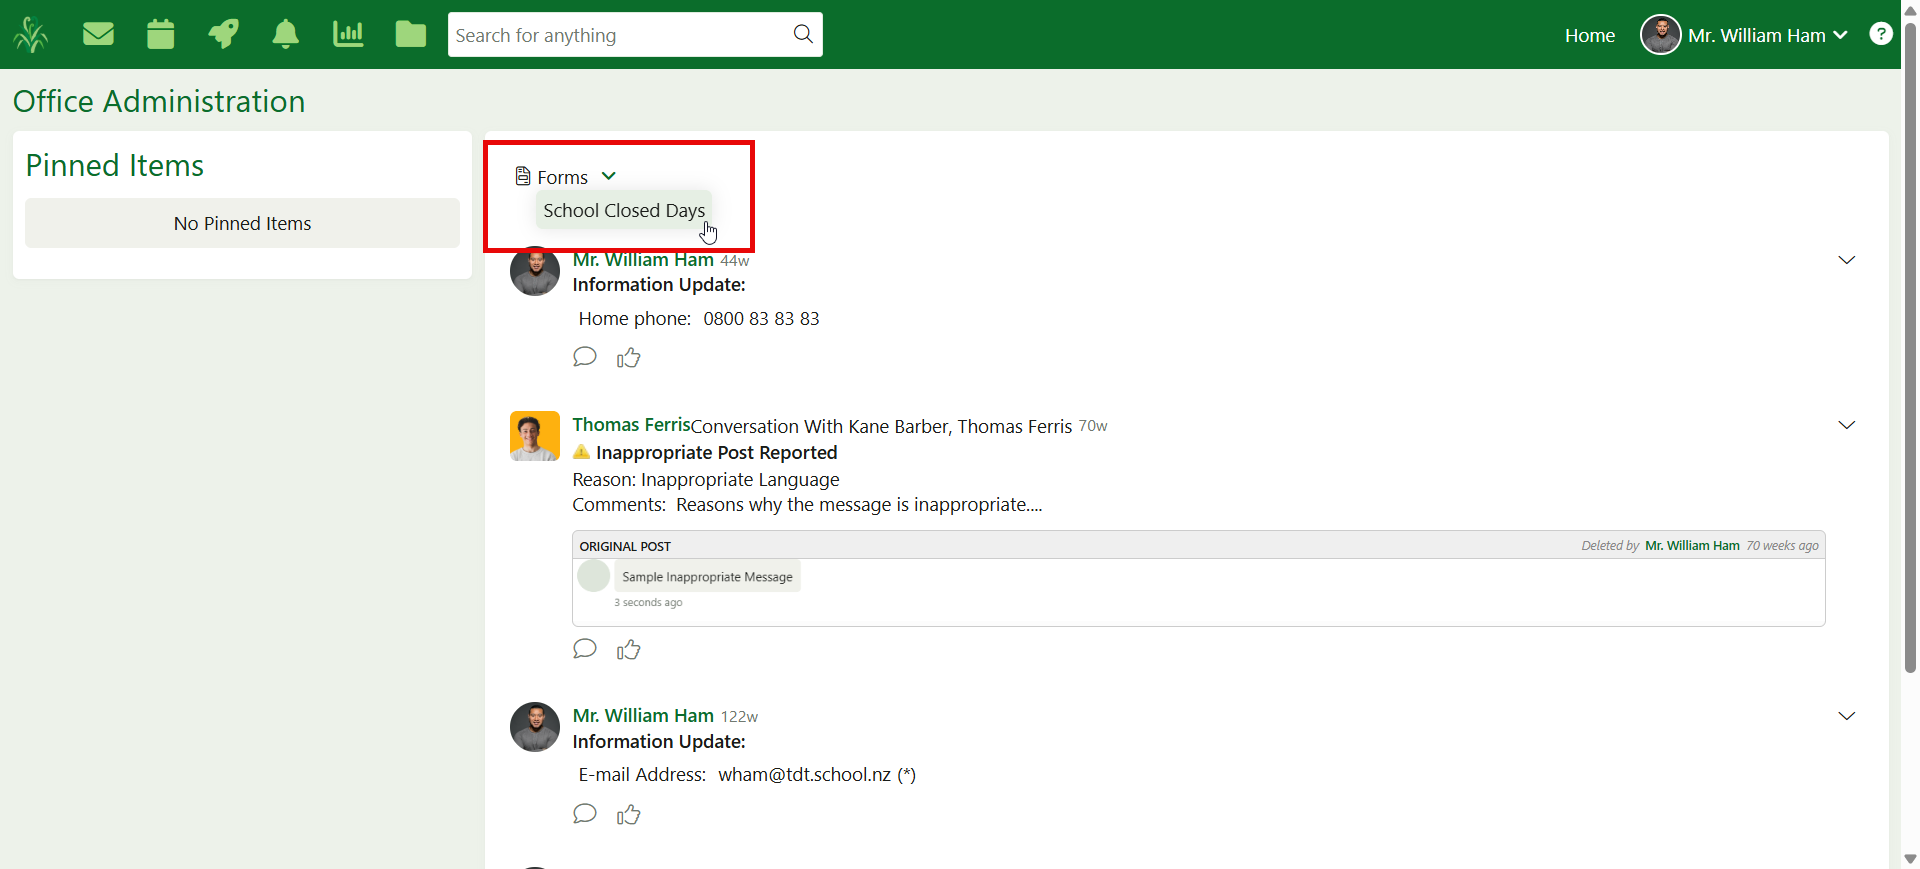The height and width of the screenshot is (869, 1920).
Task: Go to Home in top navigation
Action: (1589, 35)
